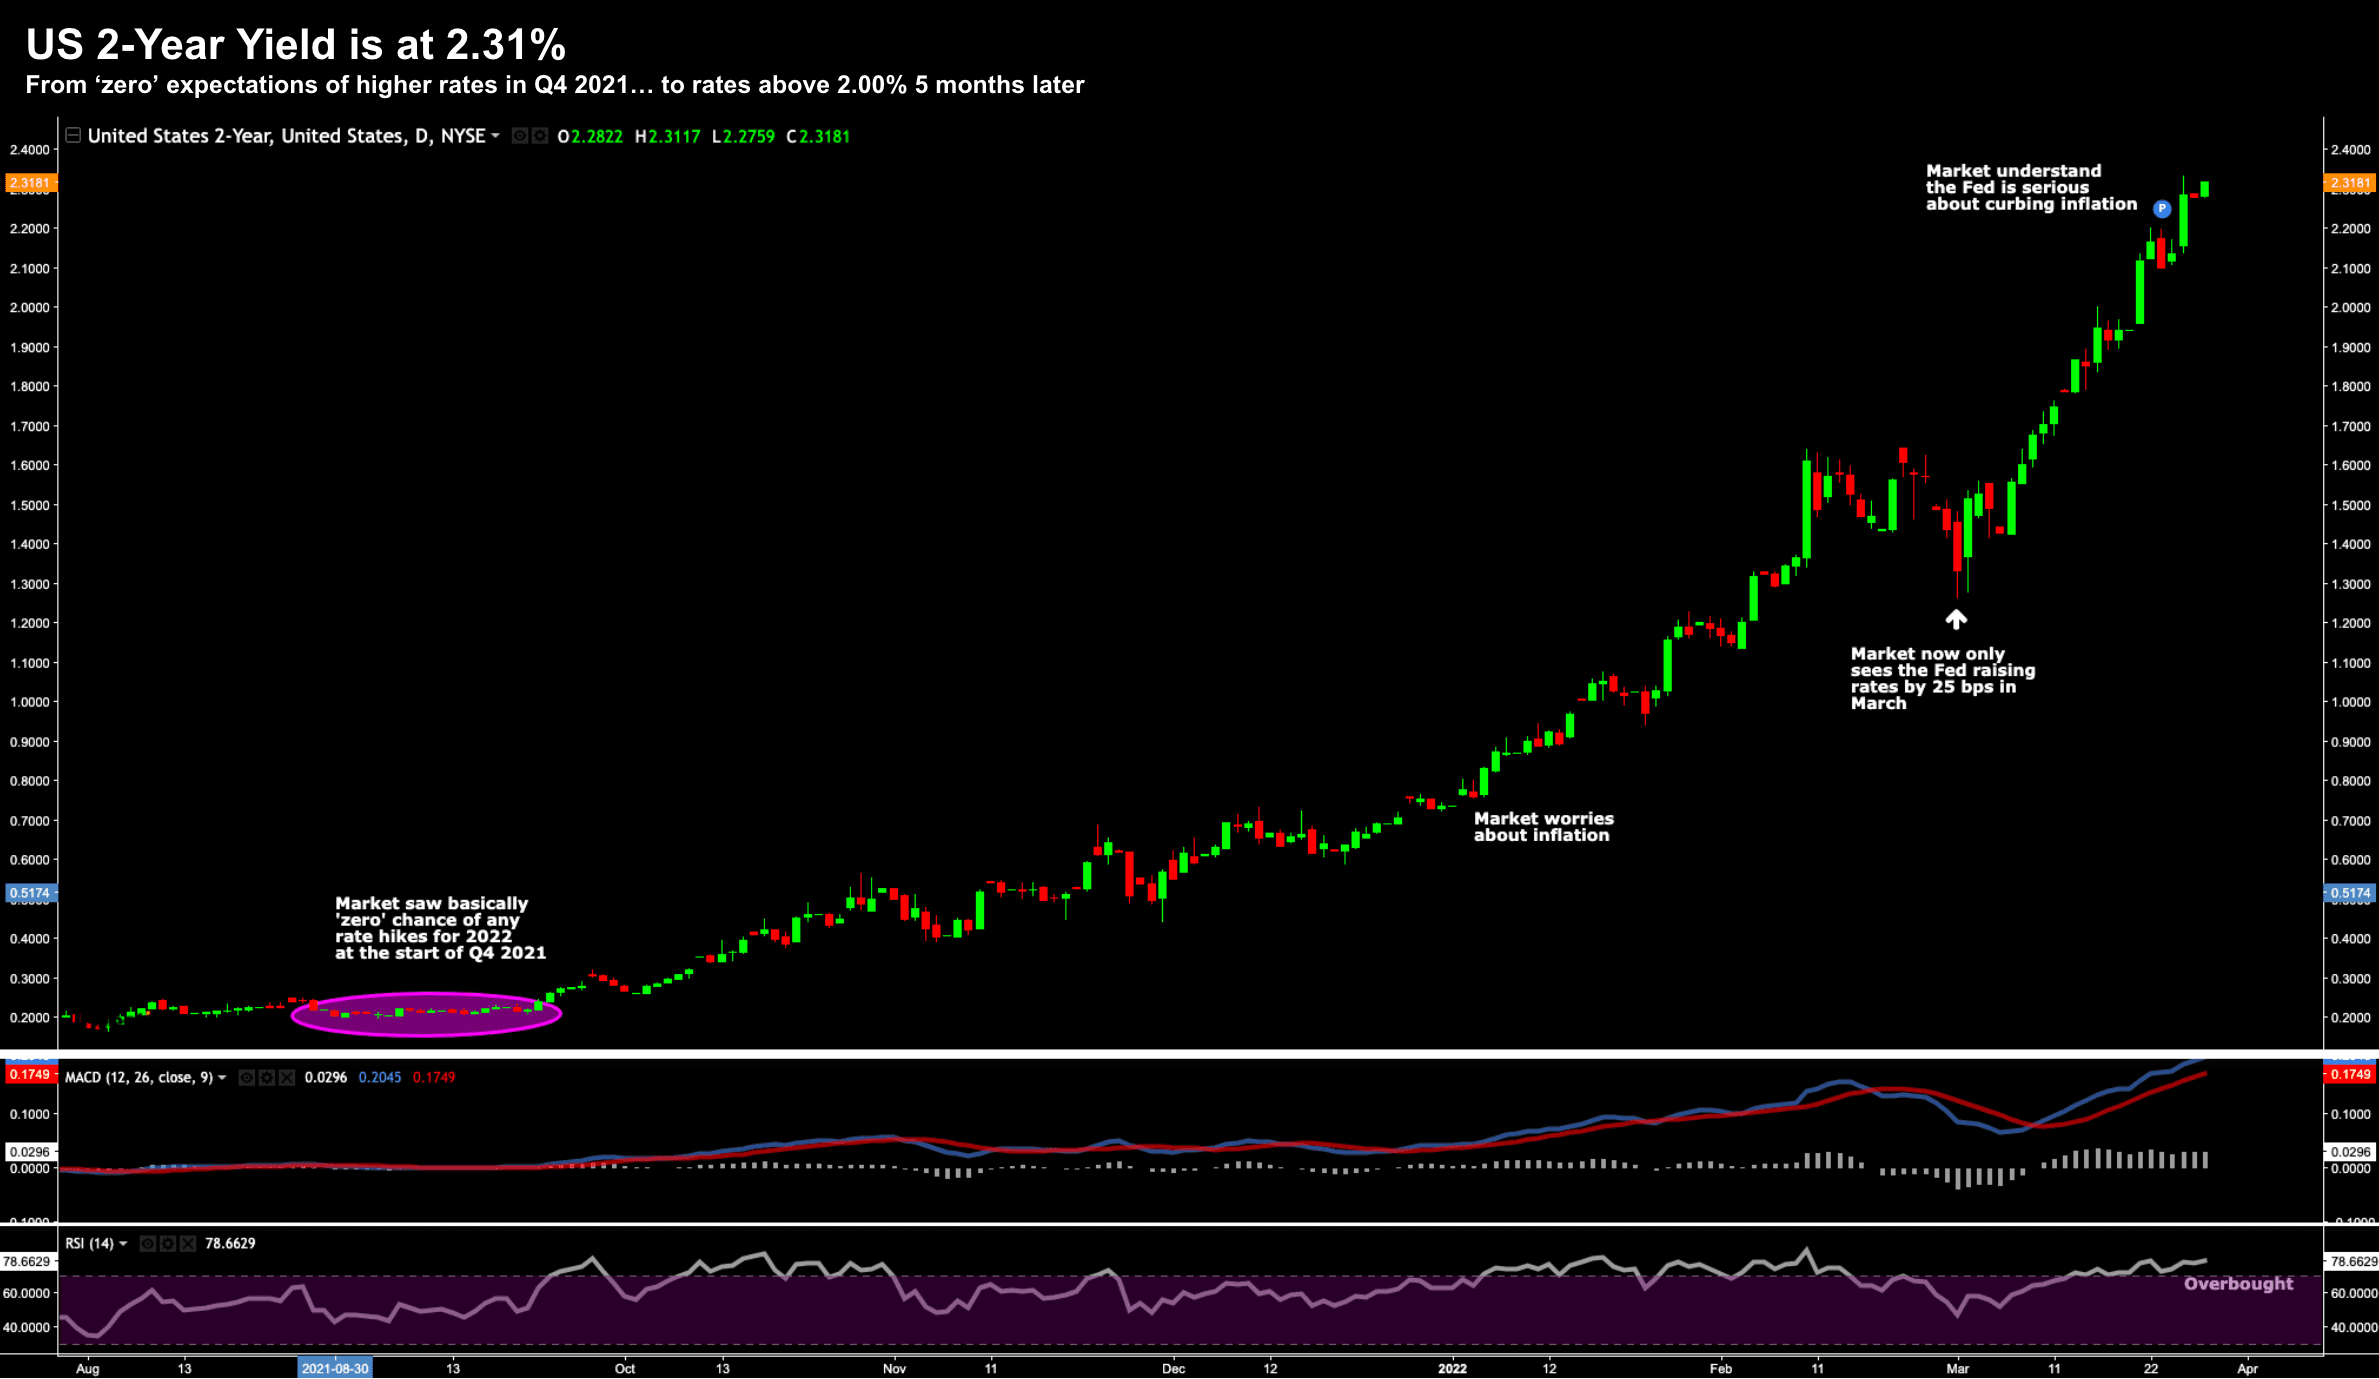This screenshot has width=2379, height=1379.
Task: Select the 'Market worries about inflation' text note
Action: point(1542,827)
